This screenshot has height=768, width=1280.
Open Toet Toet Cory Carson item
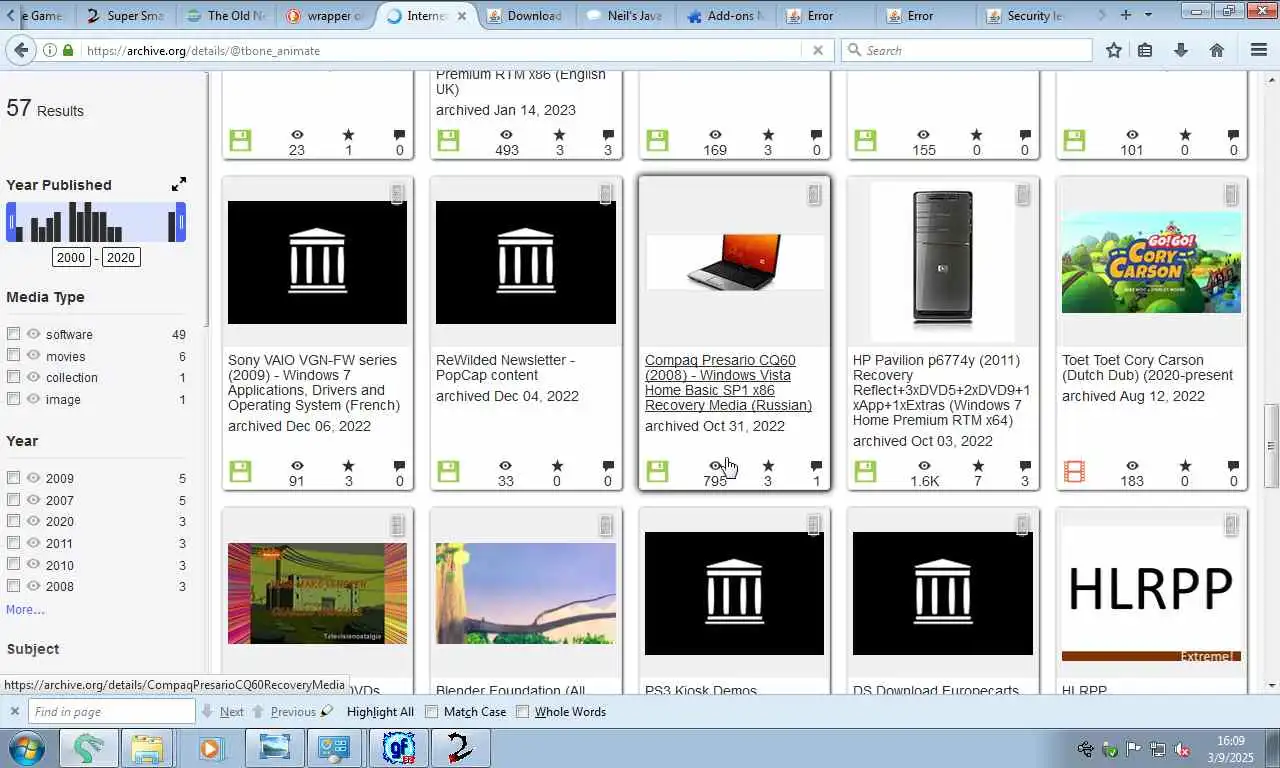click(x=1147, y=367)
